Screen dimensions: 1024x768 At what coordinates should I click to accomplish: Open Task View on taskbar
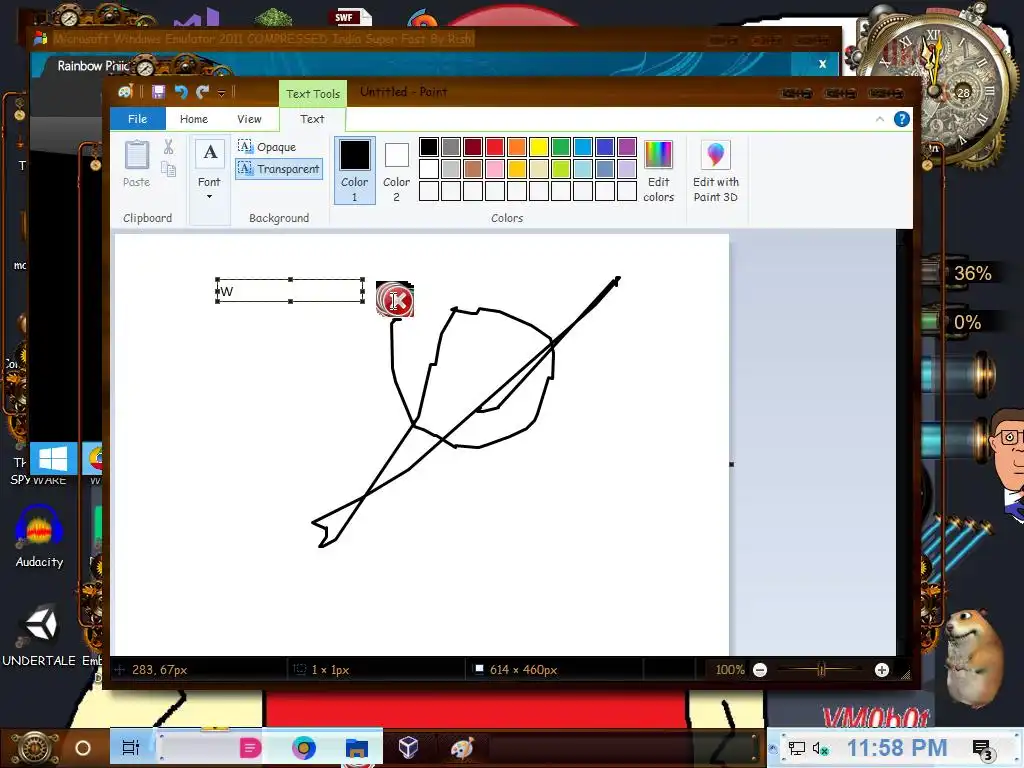pos(131,748)
